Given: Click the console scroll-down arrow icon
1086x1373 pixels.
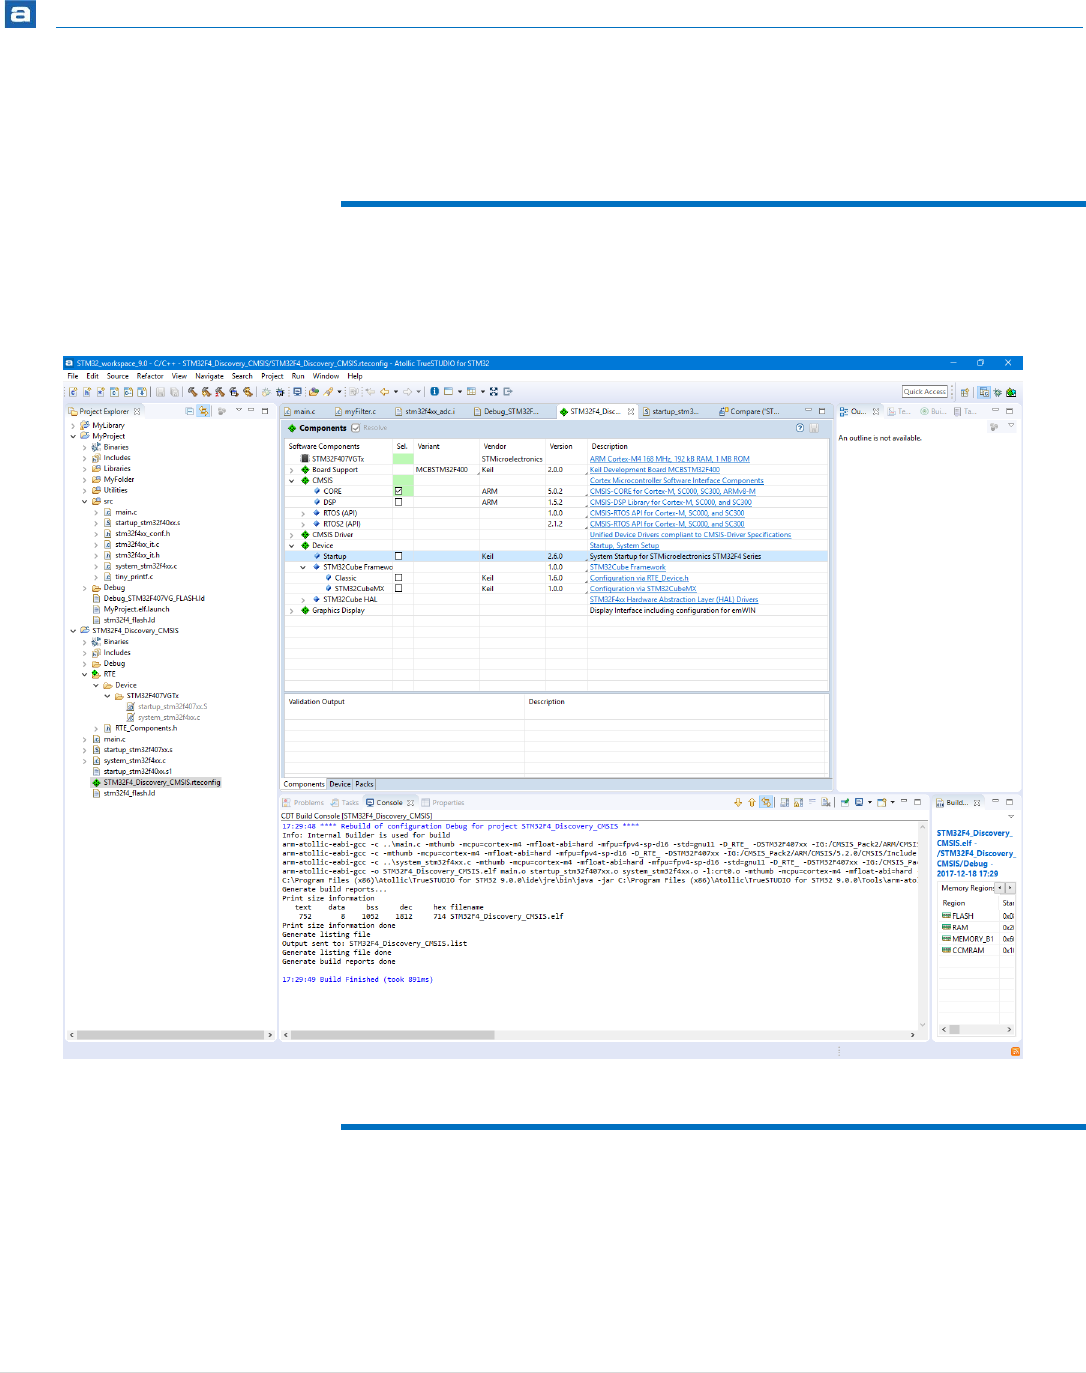Looking at the screenshot, I should click(x=738, y=802).
